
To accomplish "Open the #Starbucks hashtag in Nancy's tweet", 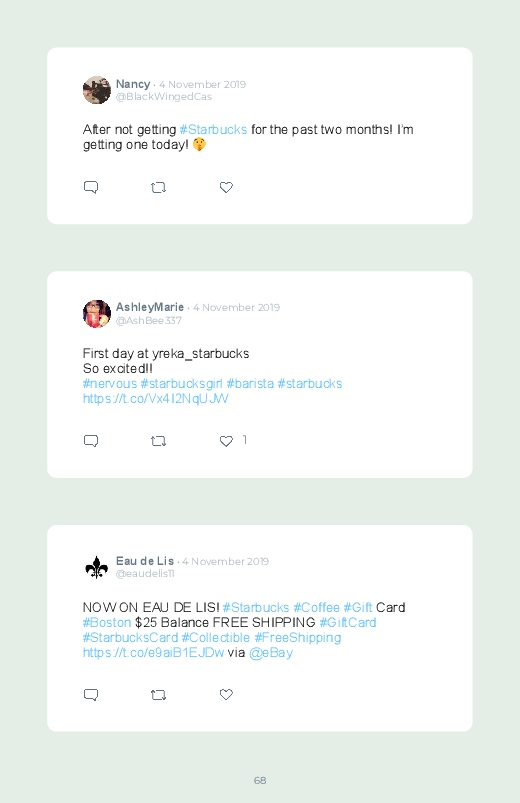I will (x=213, y=130).
